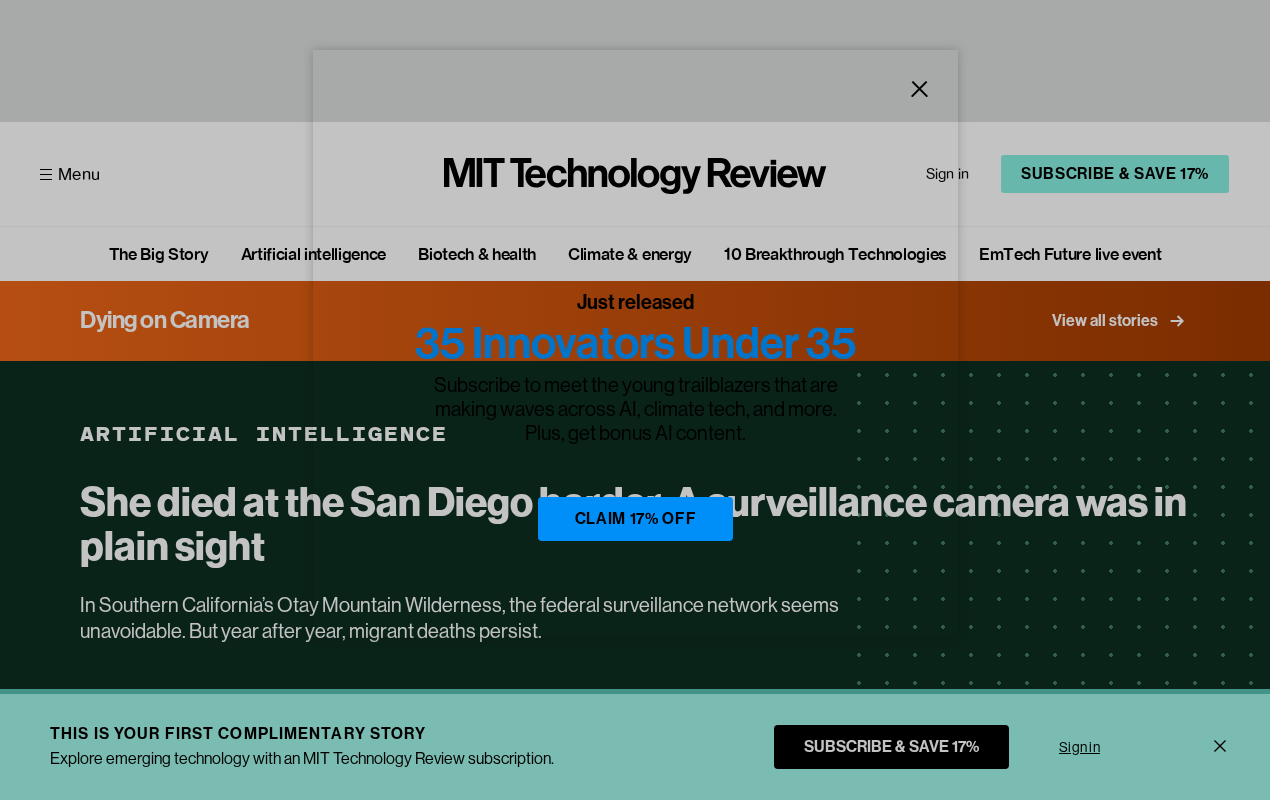Click View all stories link
Screen dimensions: 1280x800
click(x=1105, y=320)
